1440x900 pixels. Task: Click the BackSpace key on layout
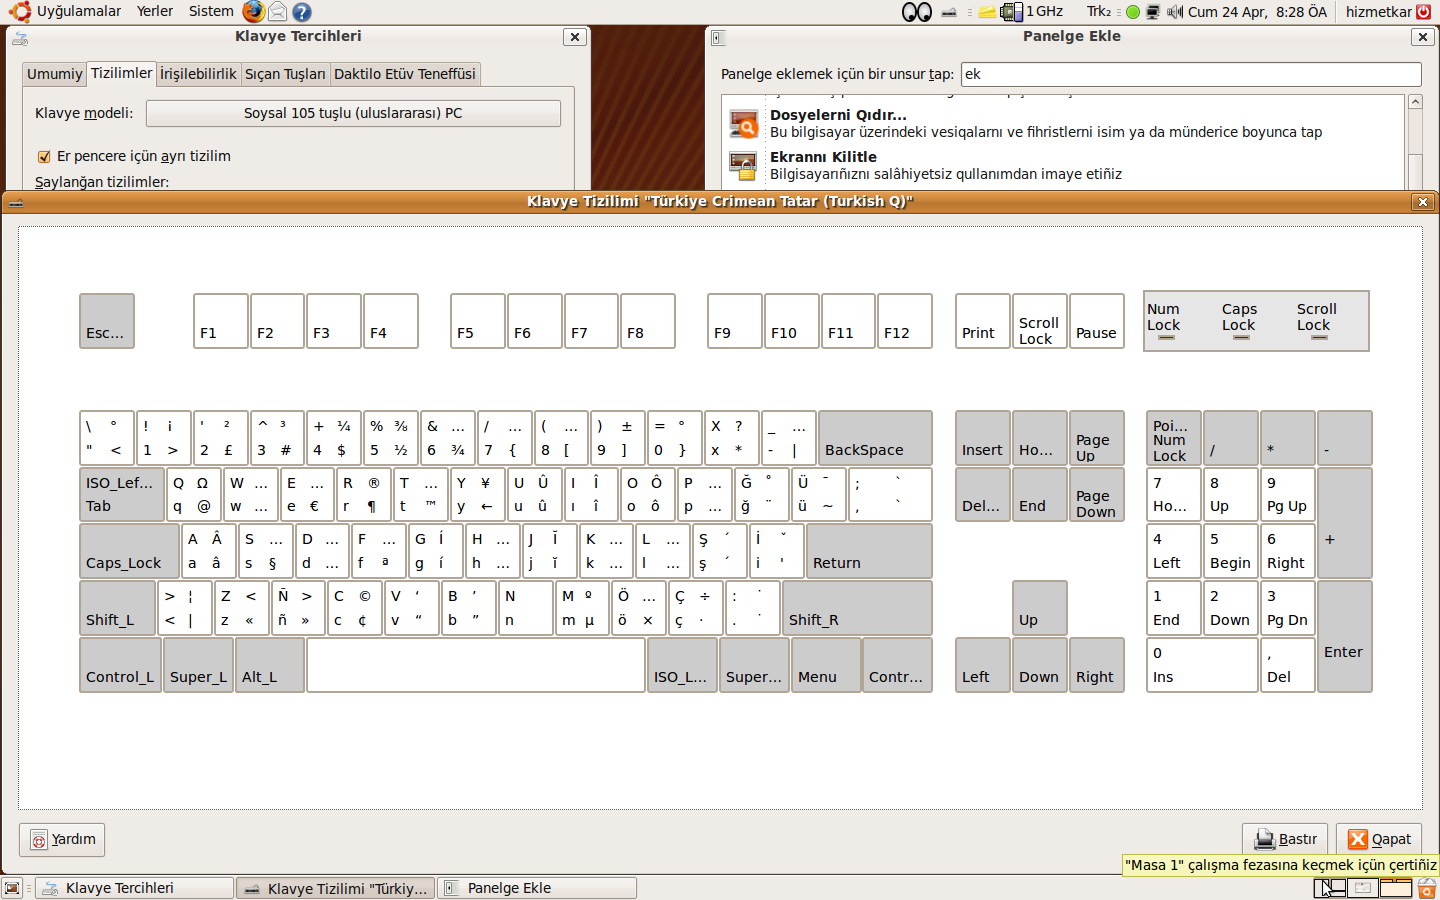(x=875, y=438)
